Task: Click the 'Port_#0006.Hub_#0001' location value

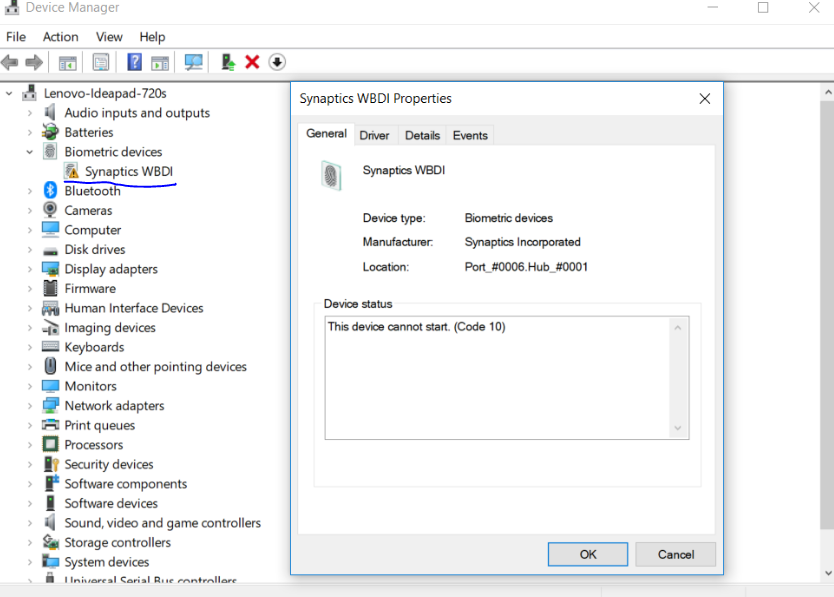Action: 526,267
